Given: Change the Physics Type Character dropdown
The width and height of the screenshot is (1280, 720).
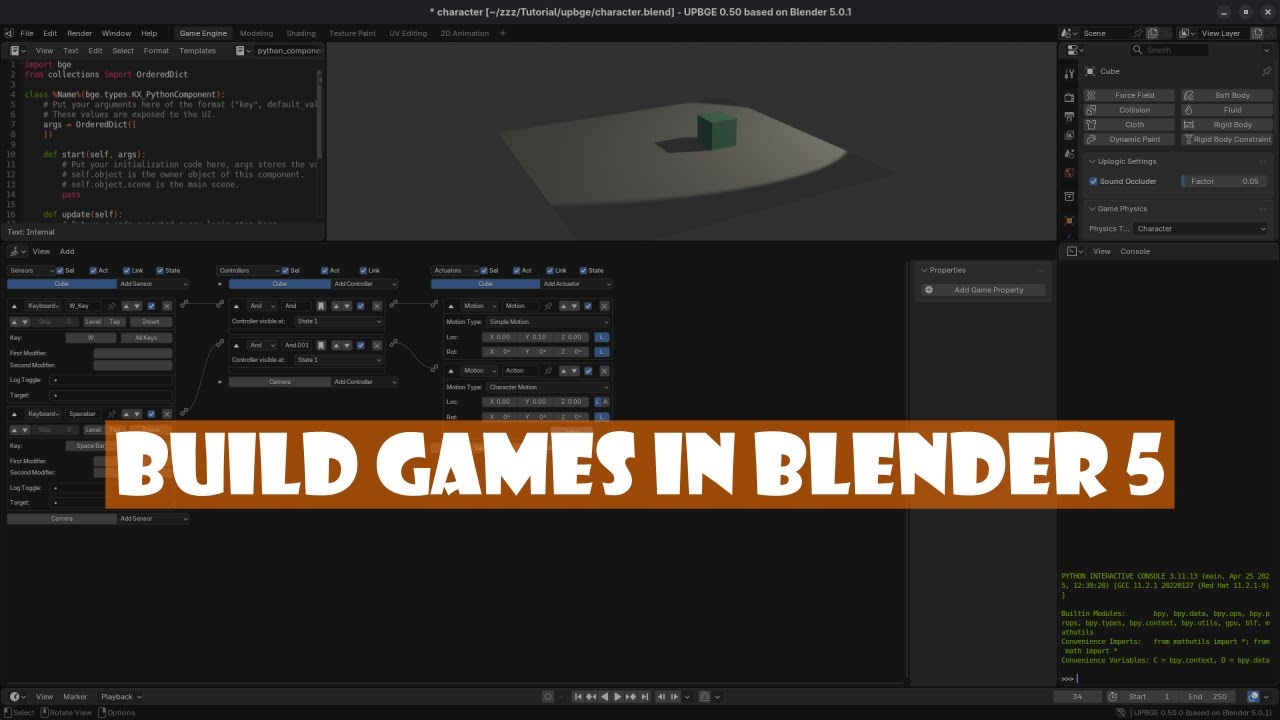Looking at the screenshot, I should [x=1201, y=229].
